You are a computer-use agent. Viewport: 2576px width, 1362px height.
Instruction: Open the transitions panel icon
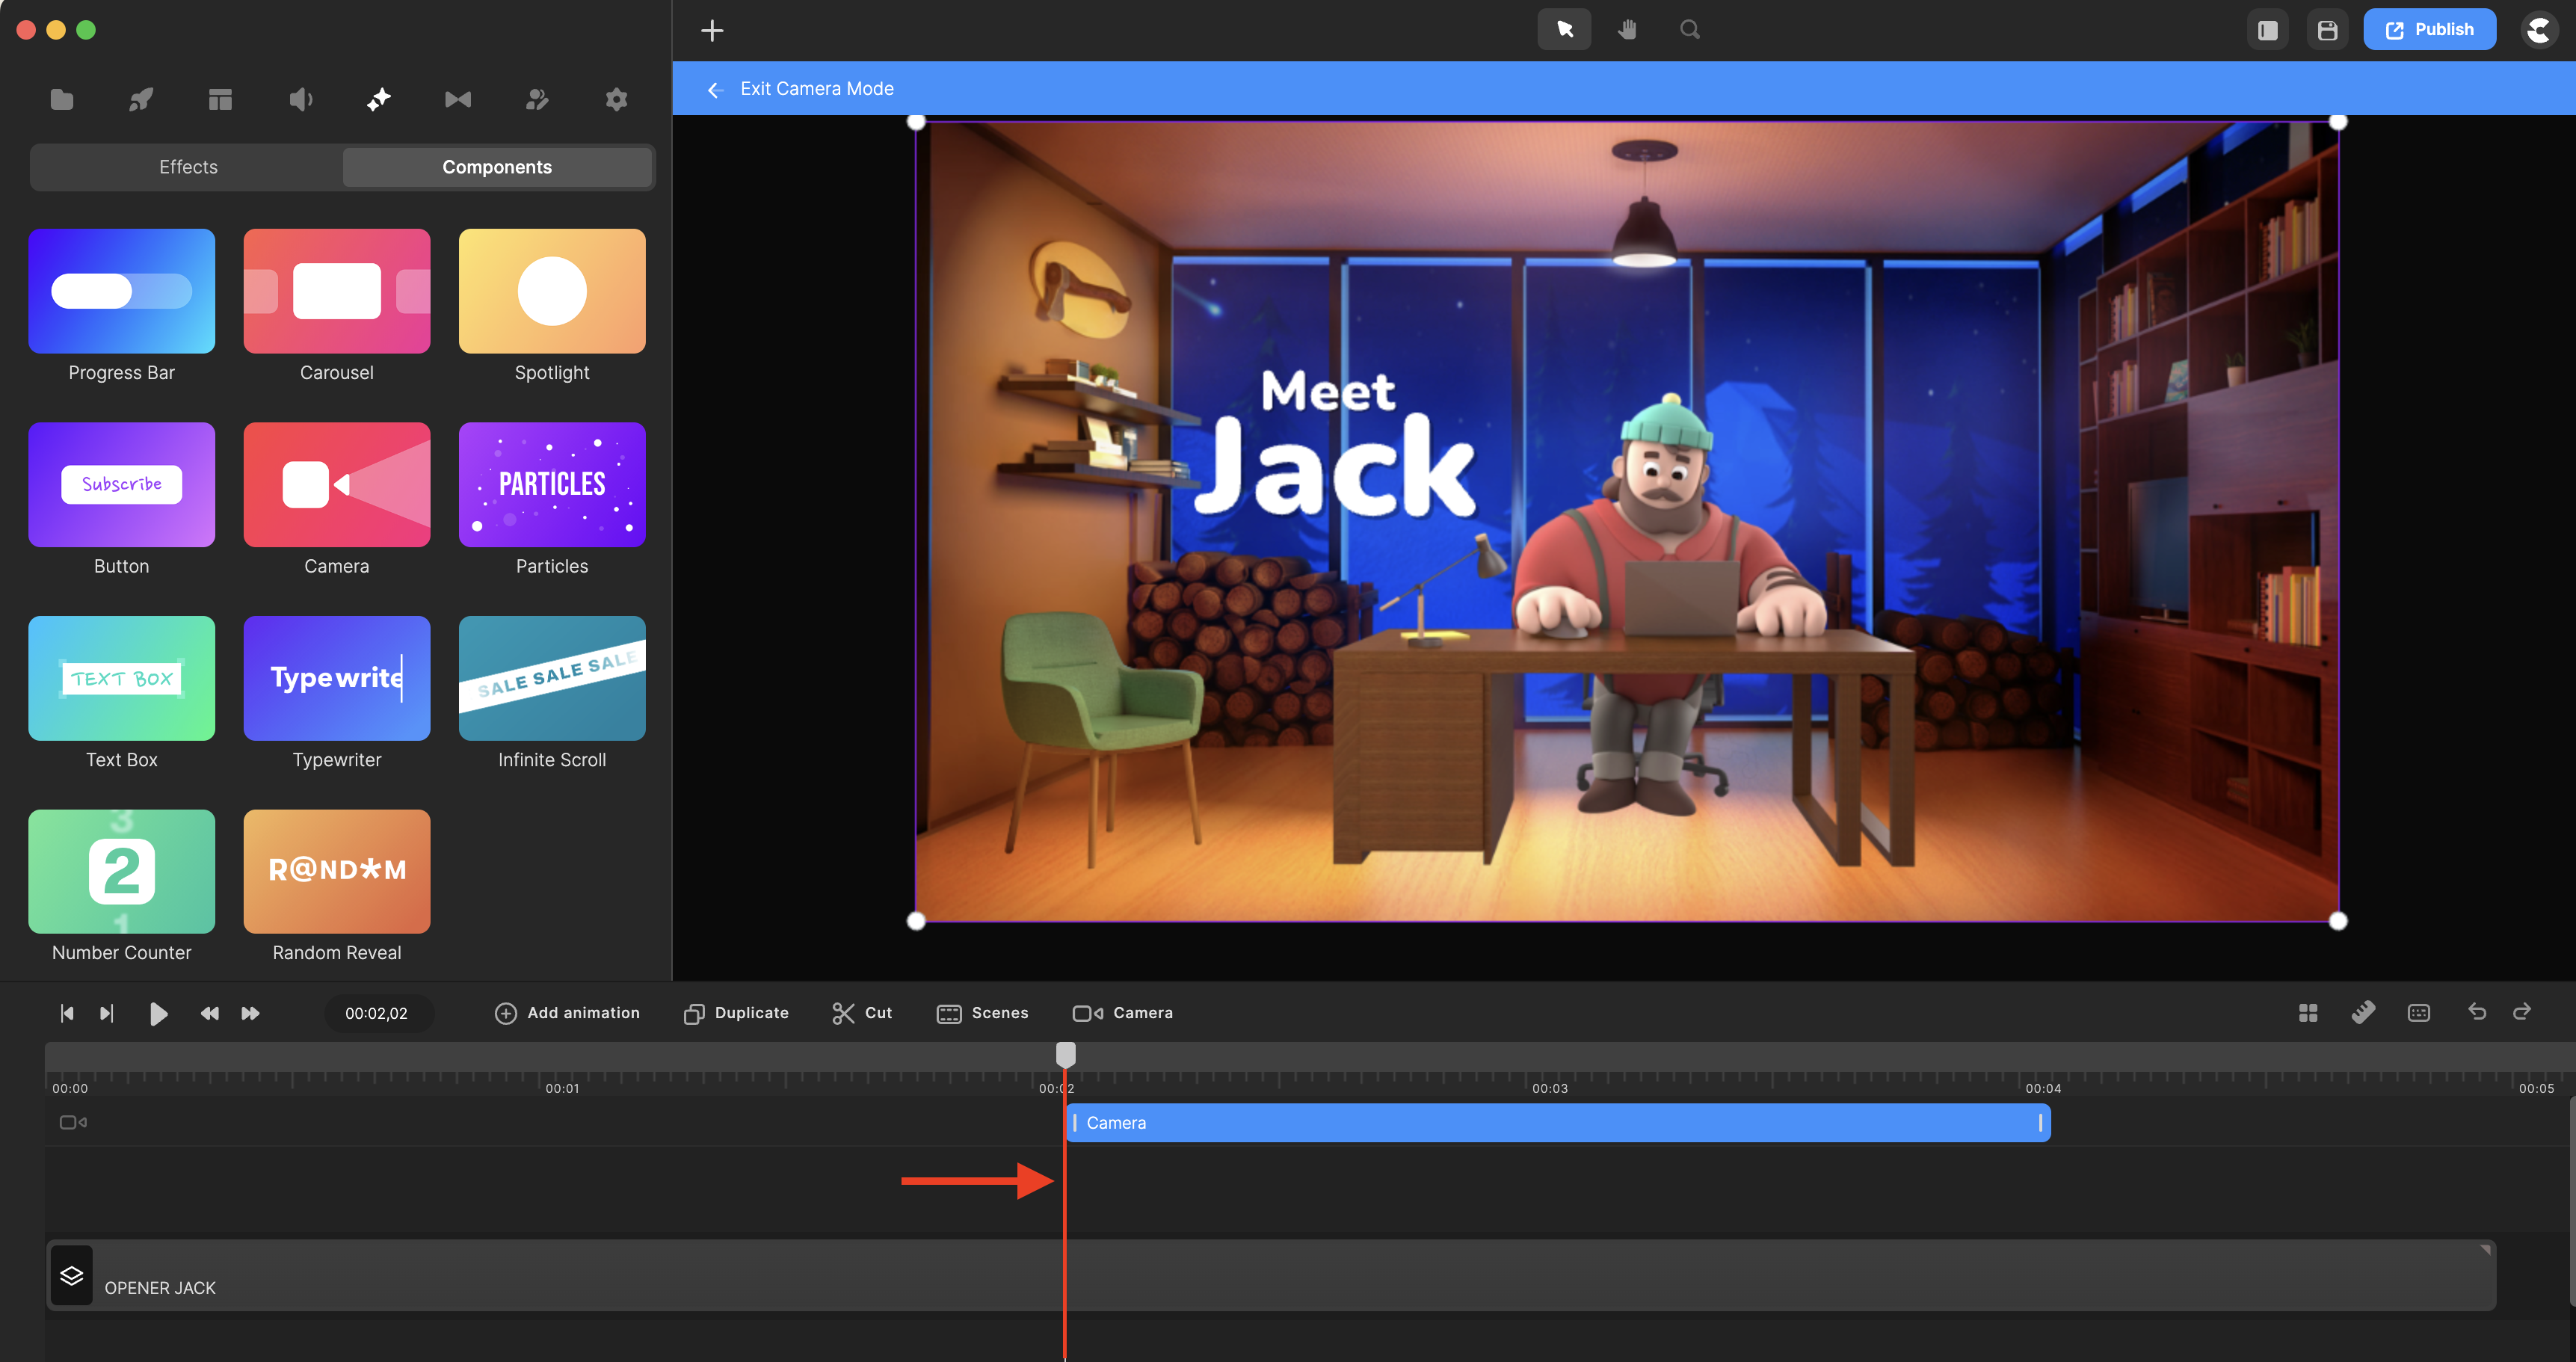[x=458, y=99]
